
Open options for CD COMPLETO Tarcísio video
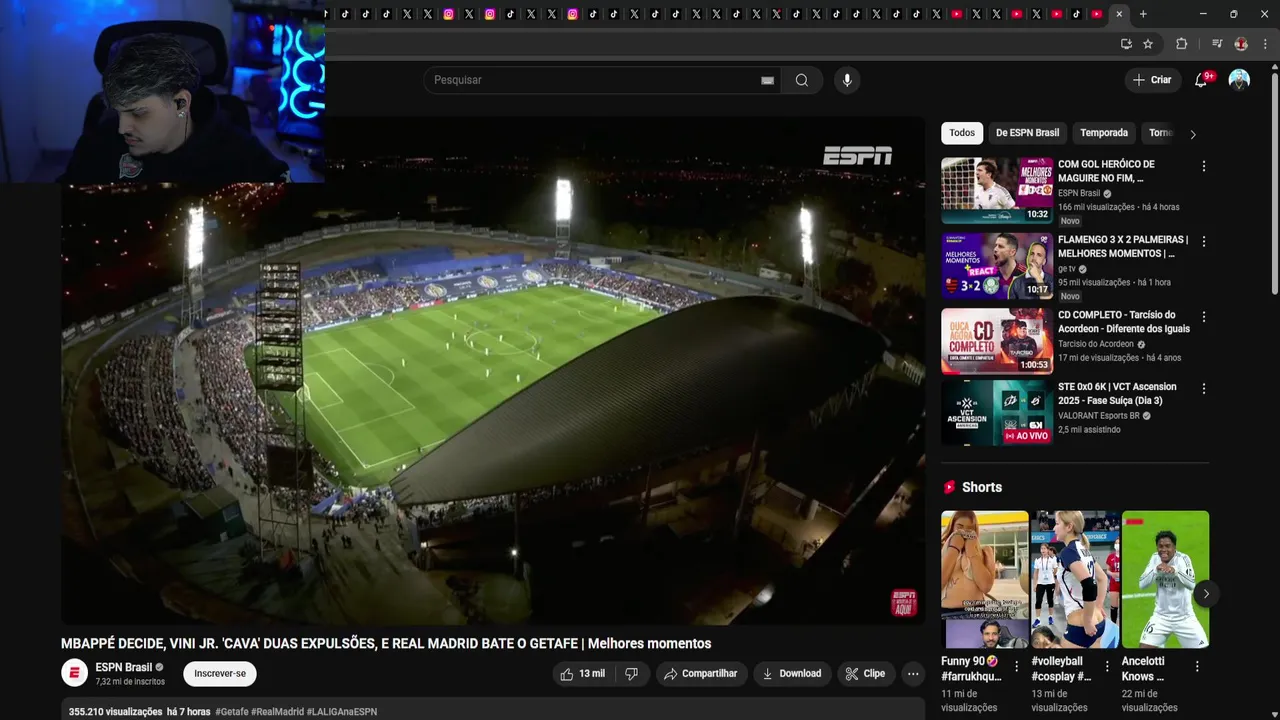tap(1204, 317)
